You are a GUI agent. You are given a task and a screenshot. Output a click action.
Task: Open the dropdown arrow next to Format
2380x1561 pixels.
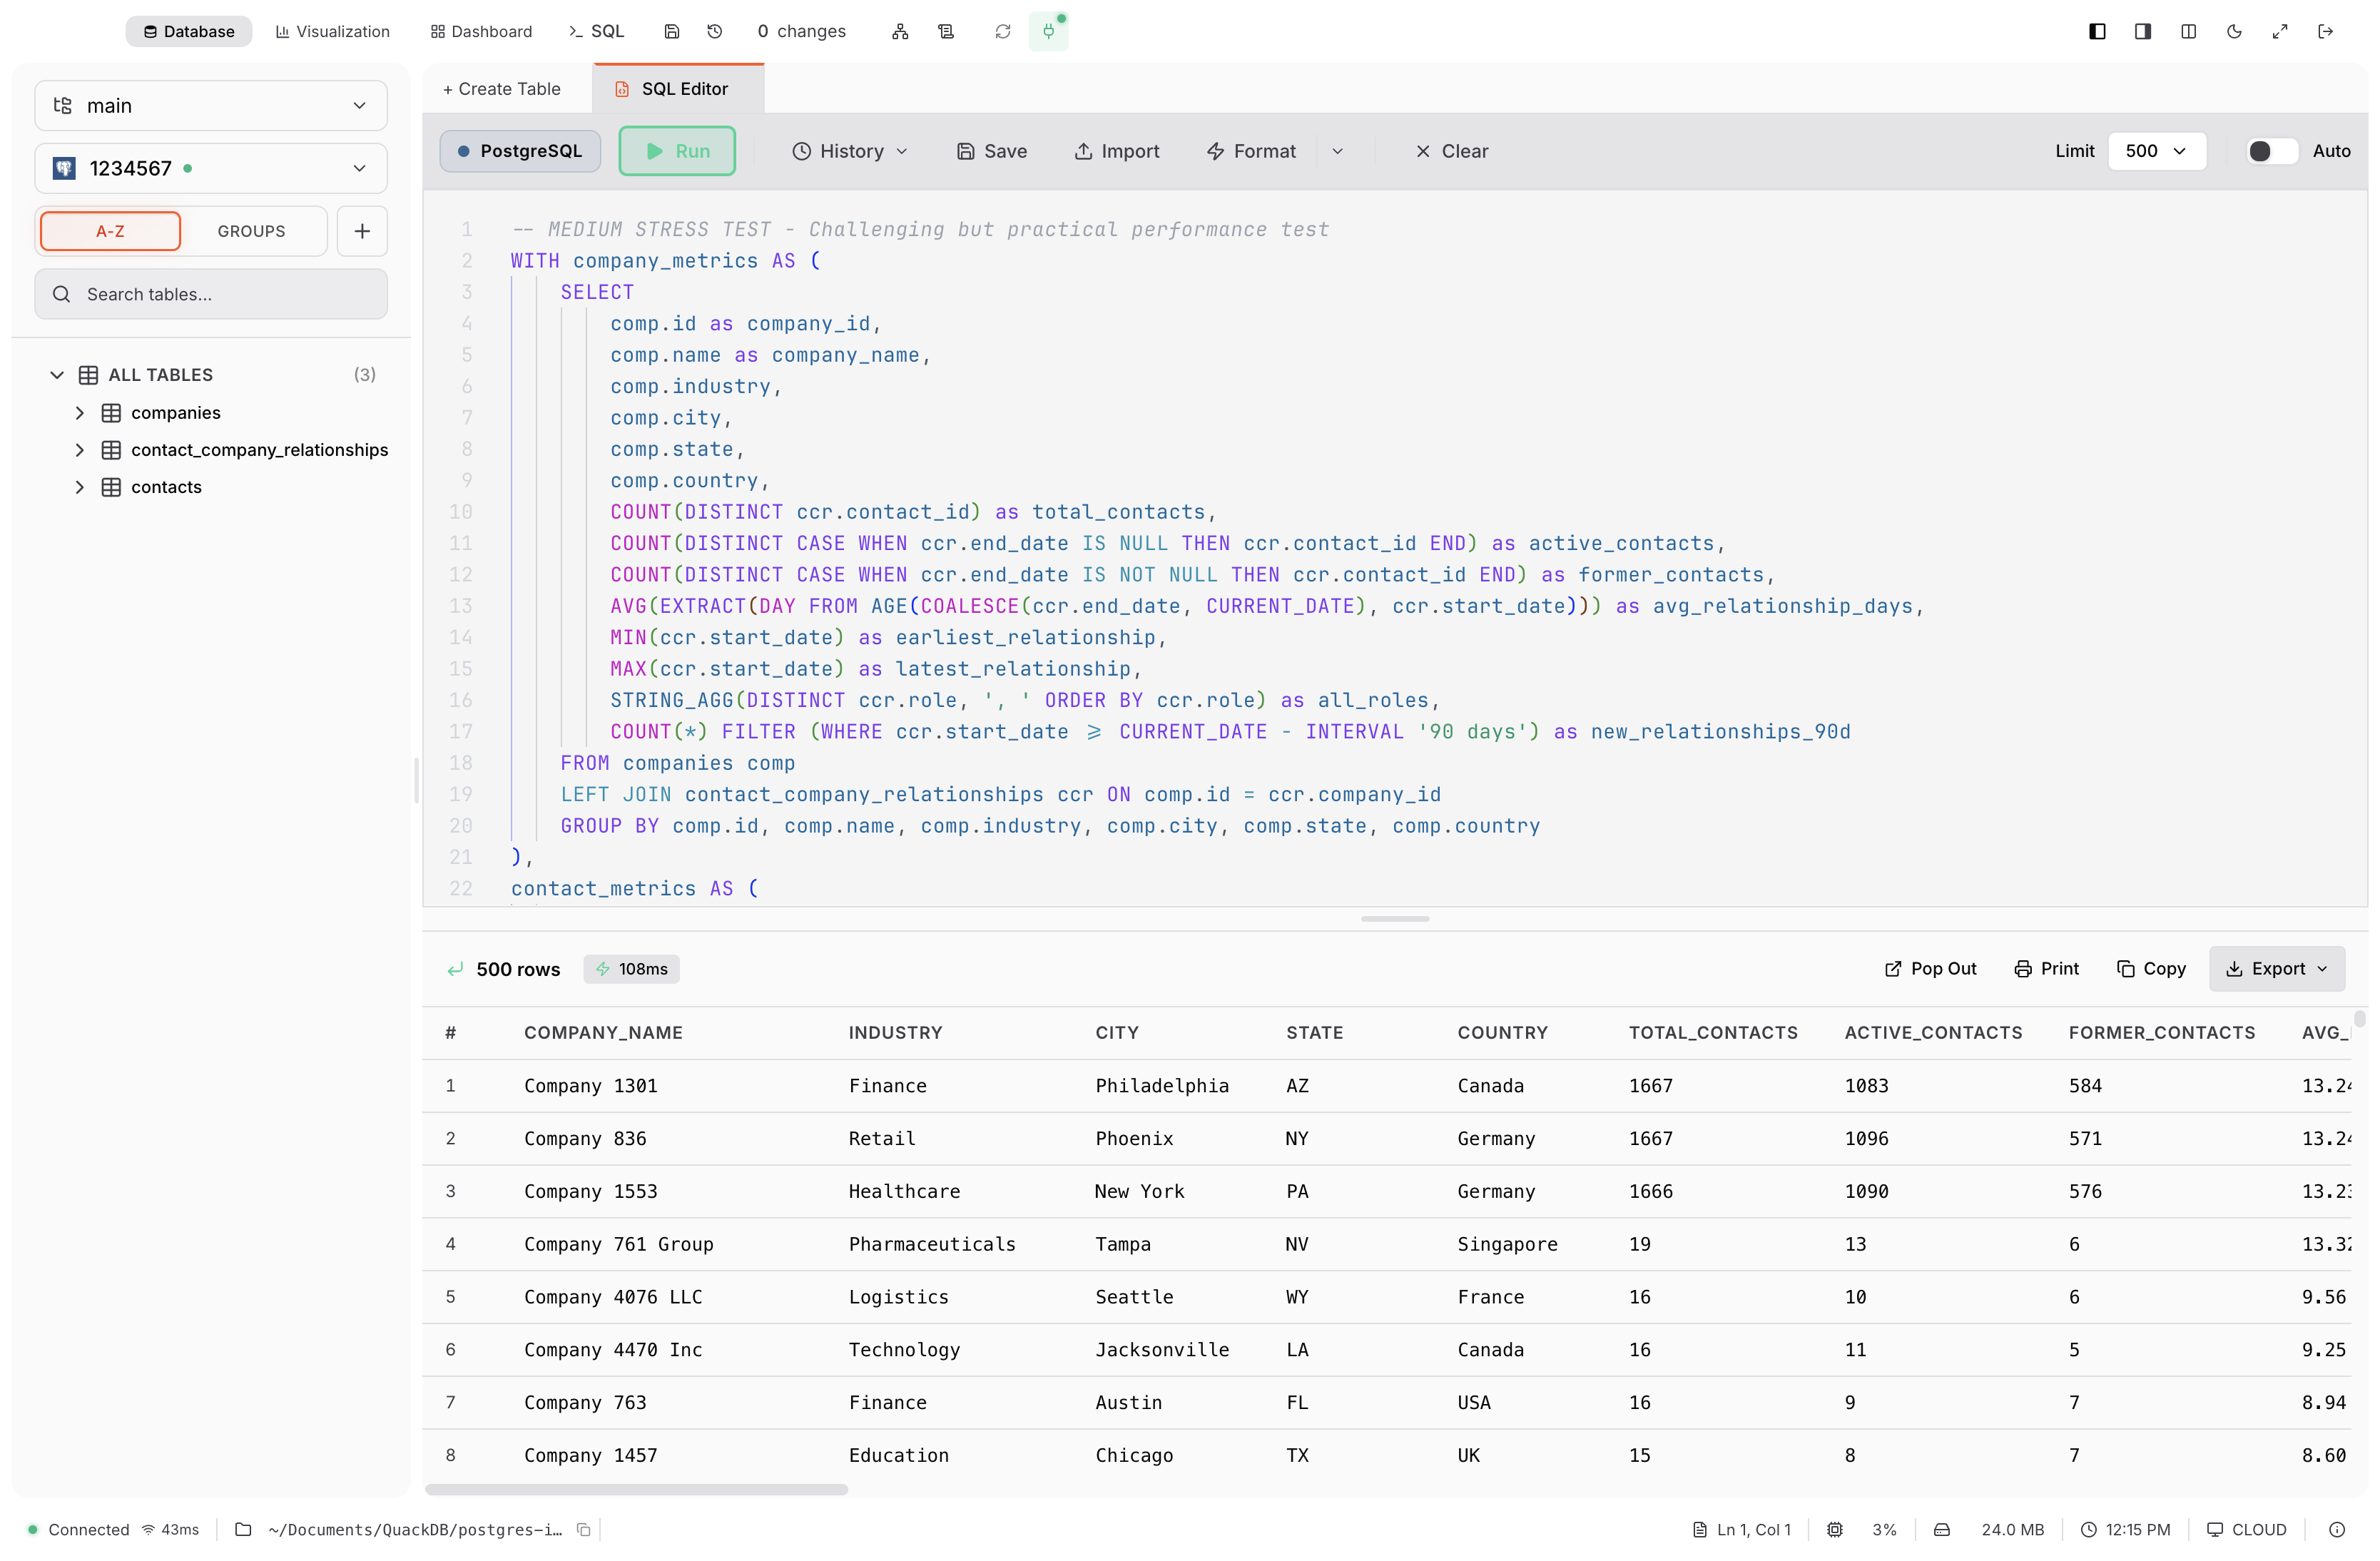[x=1337, y=151]
